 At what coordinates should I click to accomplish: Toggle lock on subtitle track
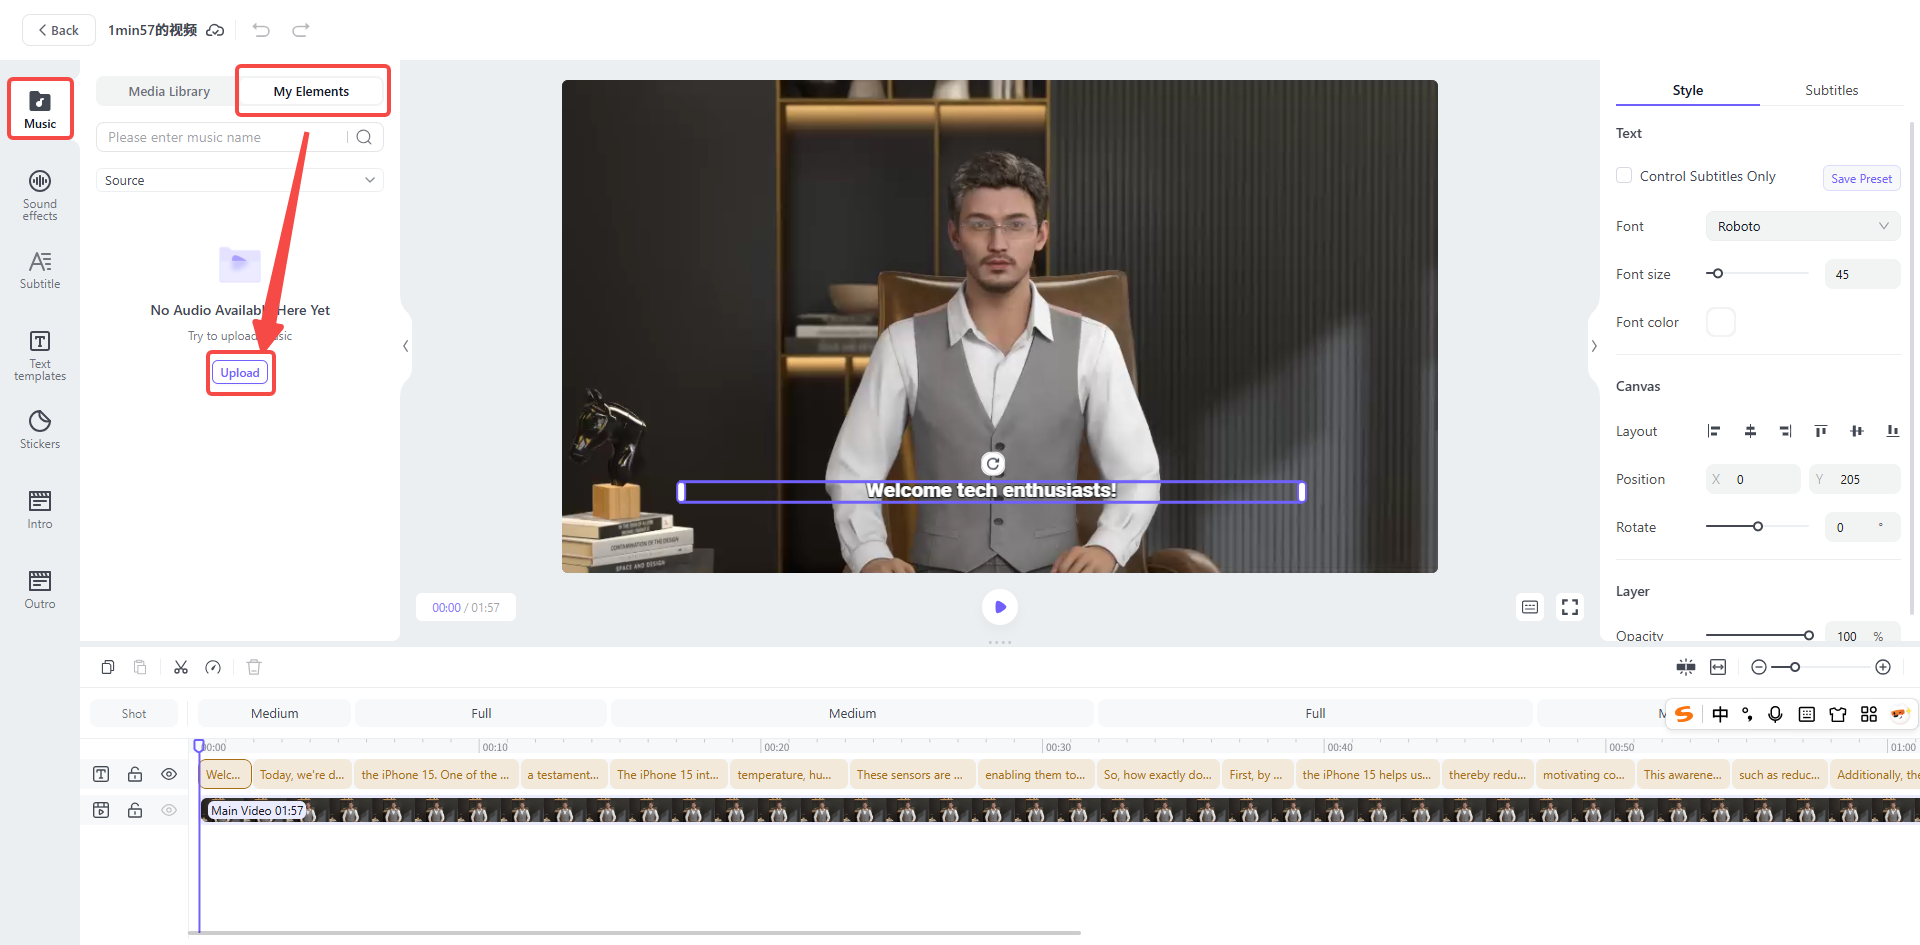[135, 774]
